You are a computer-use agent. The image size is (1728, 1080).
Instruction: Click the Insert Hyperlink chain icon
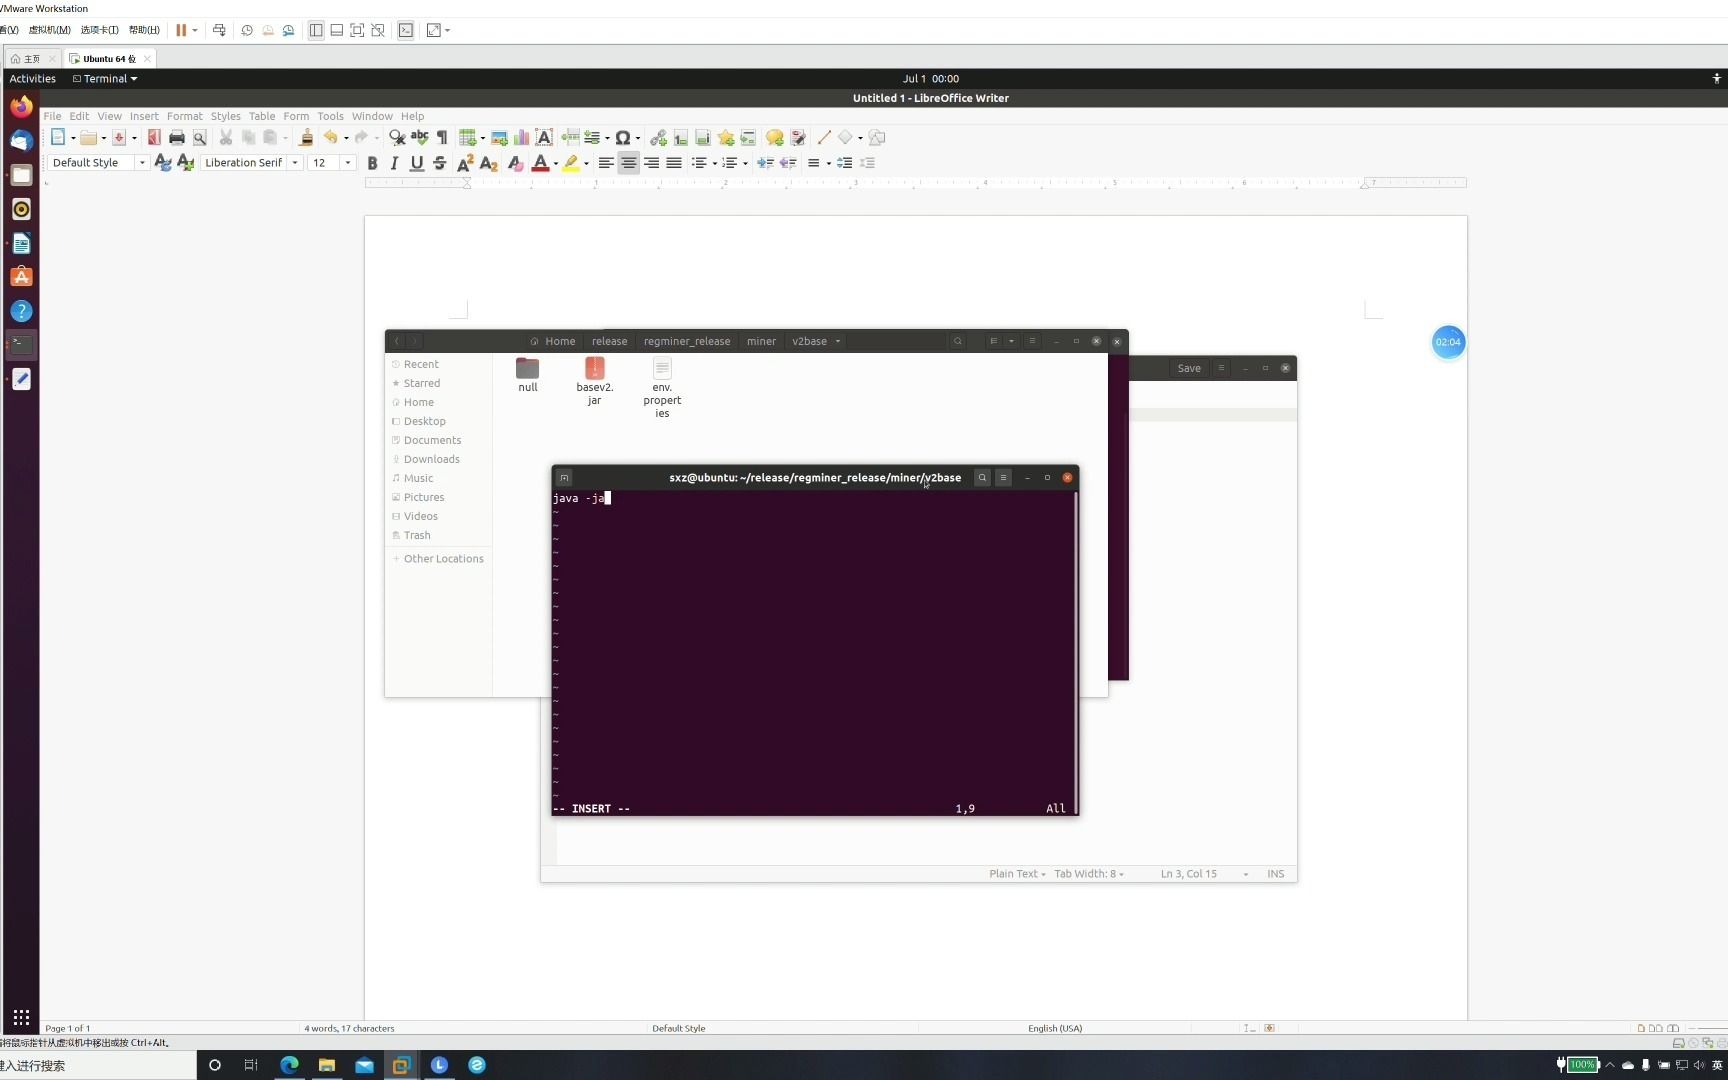point(658,138)
